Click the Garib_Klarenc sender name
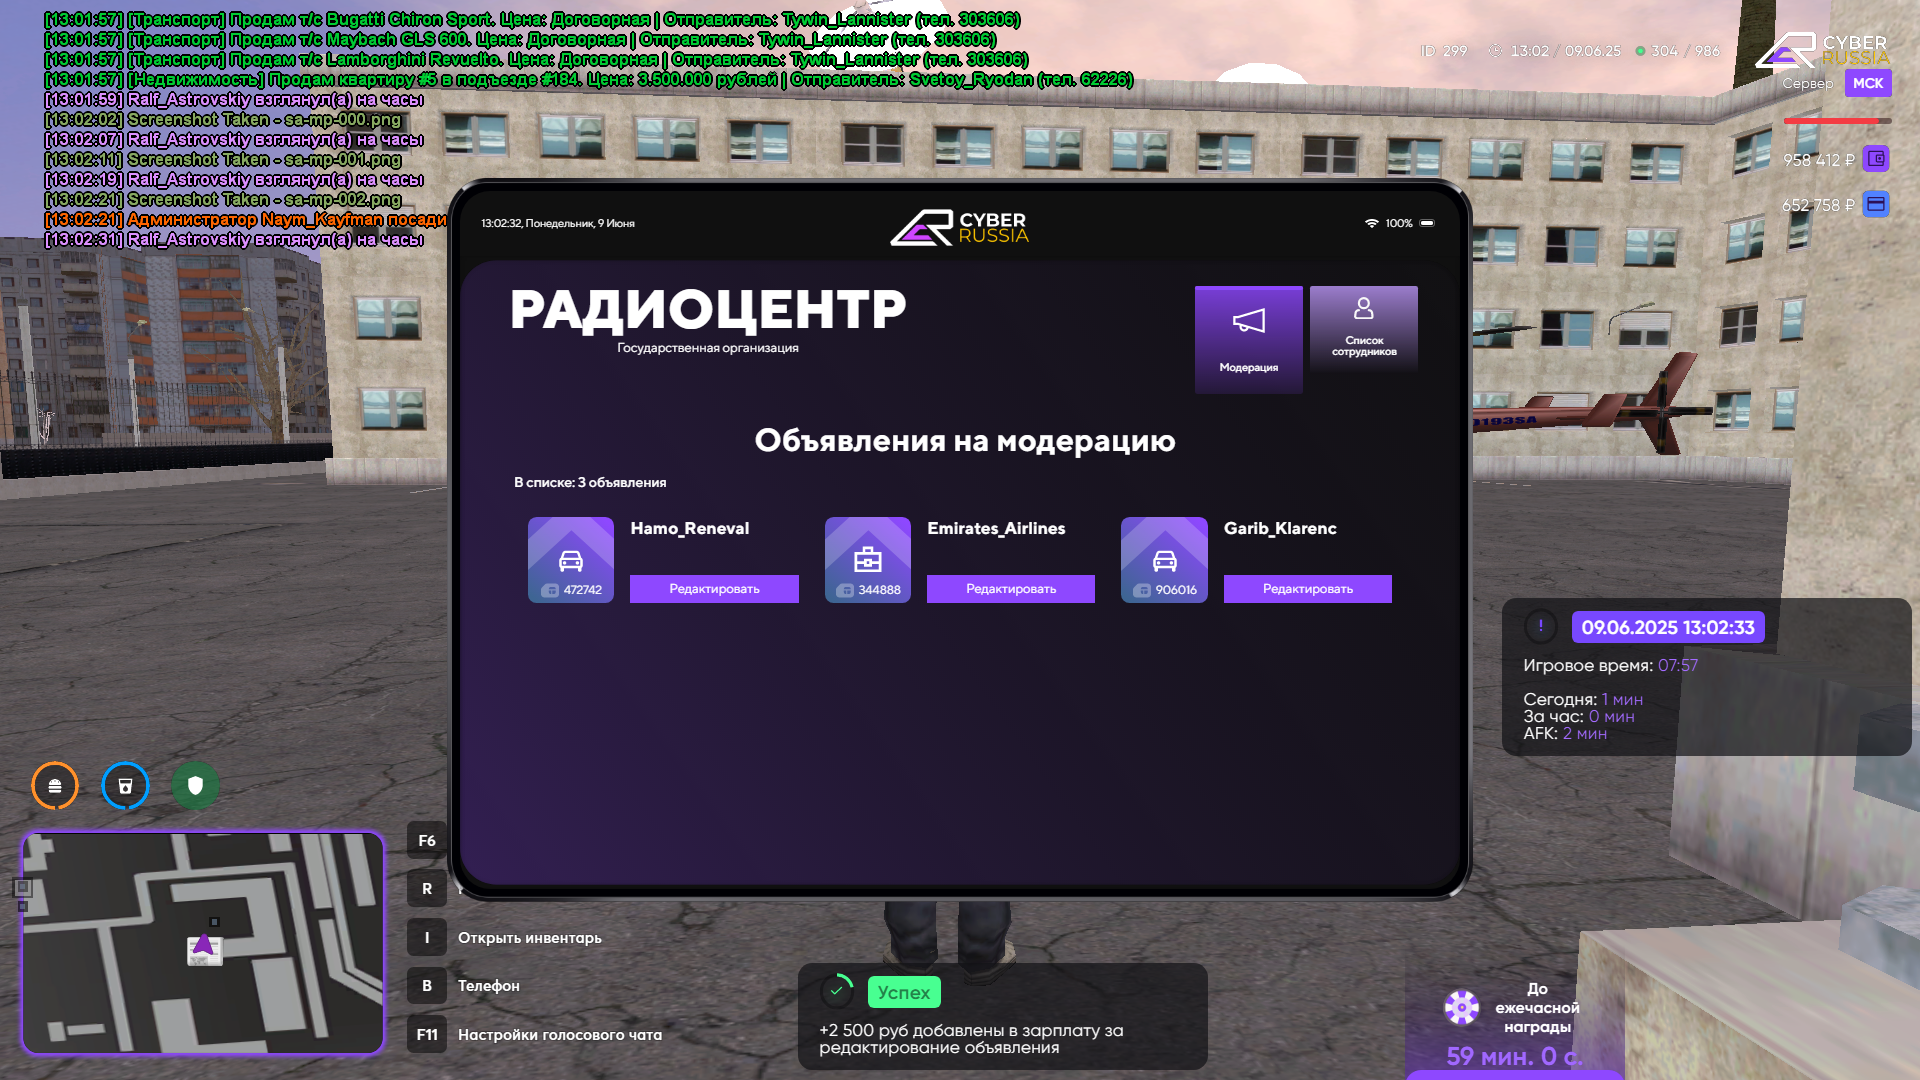Screen dimensions: 1920x1080 [1280, 529]
